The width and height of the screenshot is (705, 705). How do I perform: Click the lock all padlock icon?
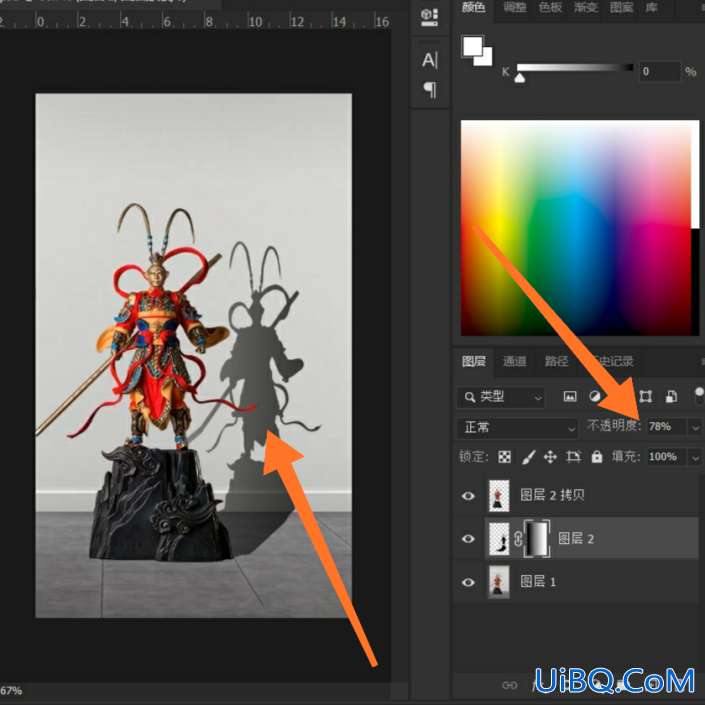597,457
